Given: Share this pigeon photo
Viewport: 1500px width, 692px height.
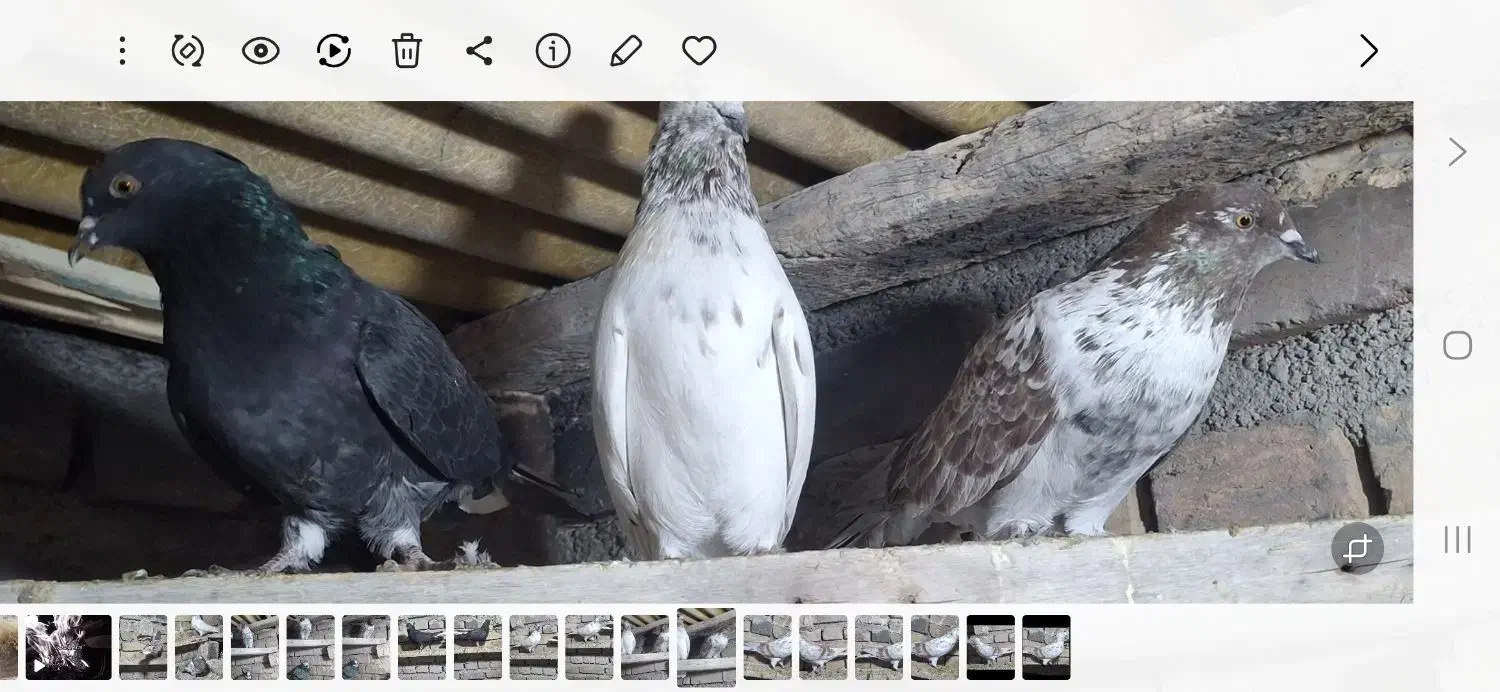Looking at the screenshot, I should pos(480,51).
